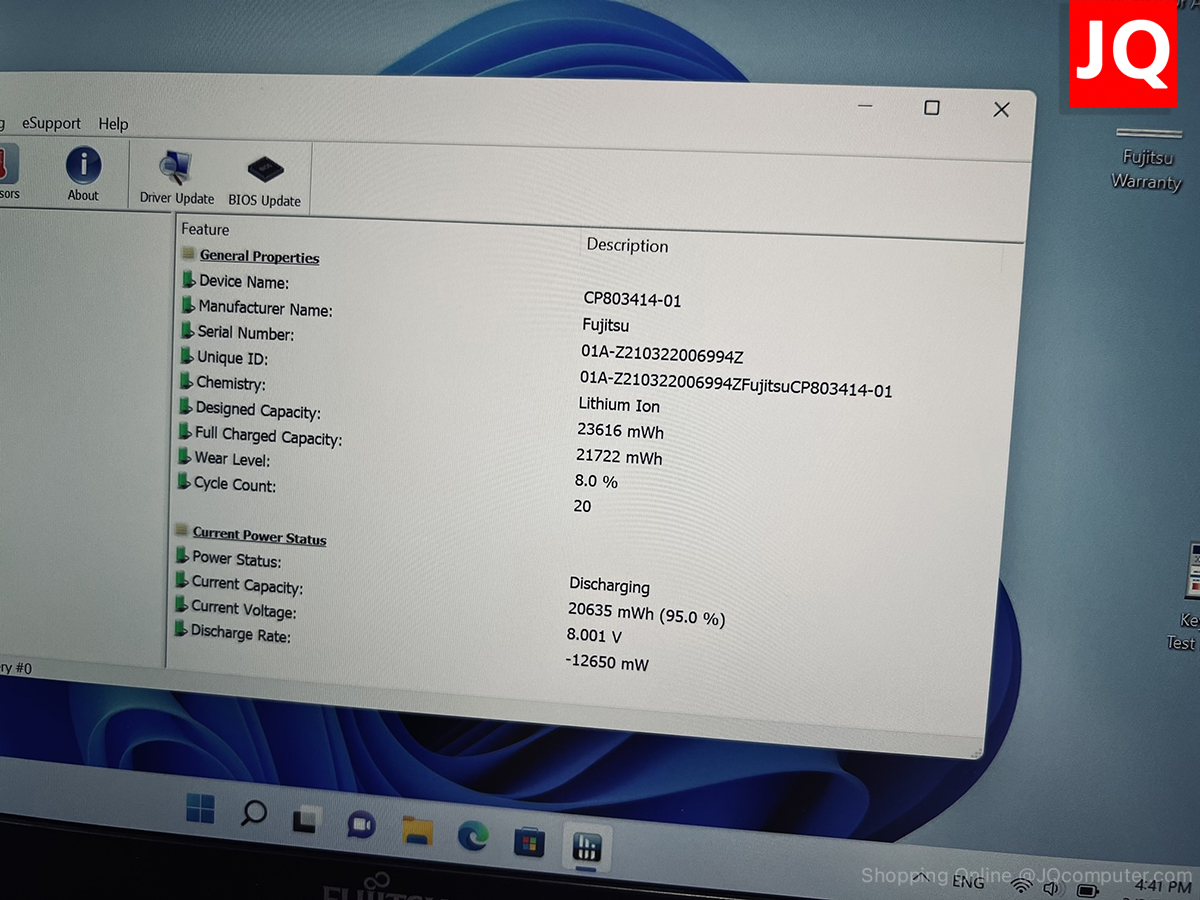The image size is (1200, 900).
Task: Open the Windows Start menu
Action: click(x=200, y=808)
